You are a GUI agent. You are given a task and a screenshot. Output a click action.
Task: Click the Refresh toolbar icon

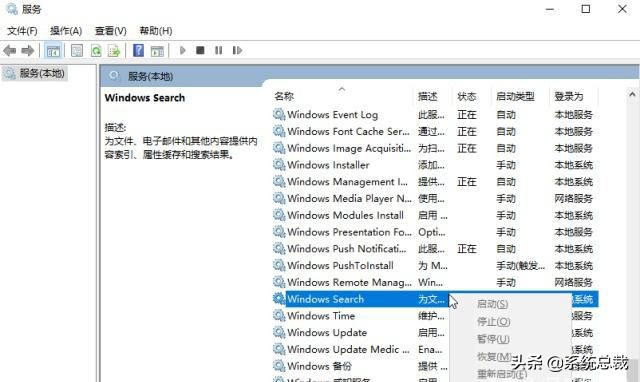pyautogui.click(x=96, y=51)
